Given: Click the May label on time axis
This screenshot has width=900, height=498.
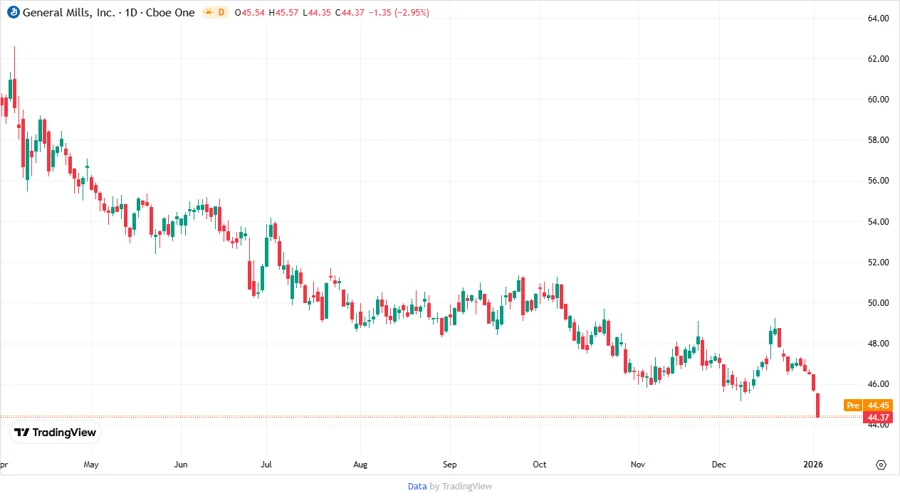Looking at the screenshot, I should (91, 465).
